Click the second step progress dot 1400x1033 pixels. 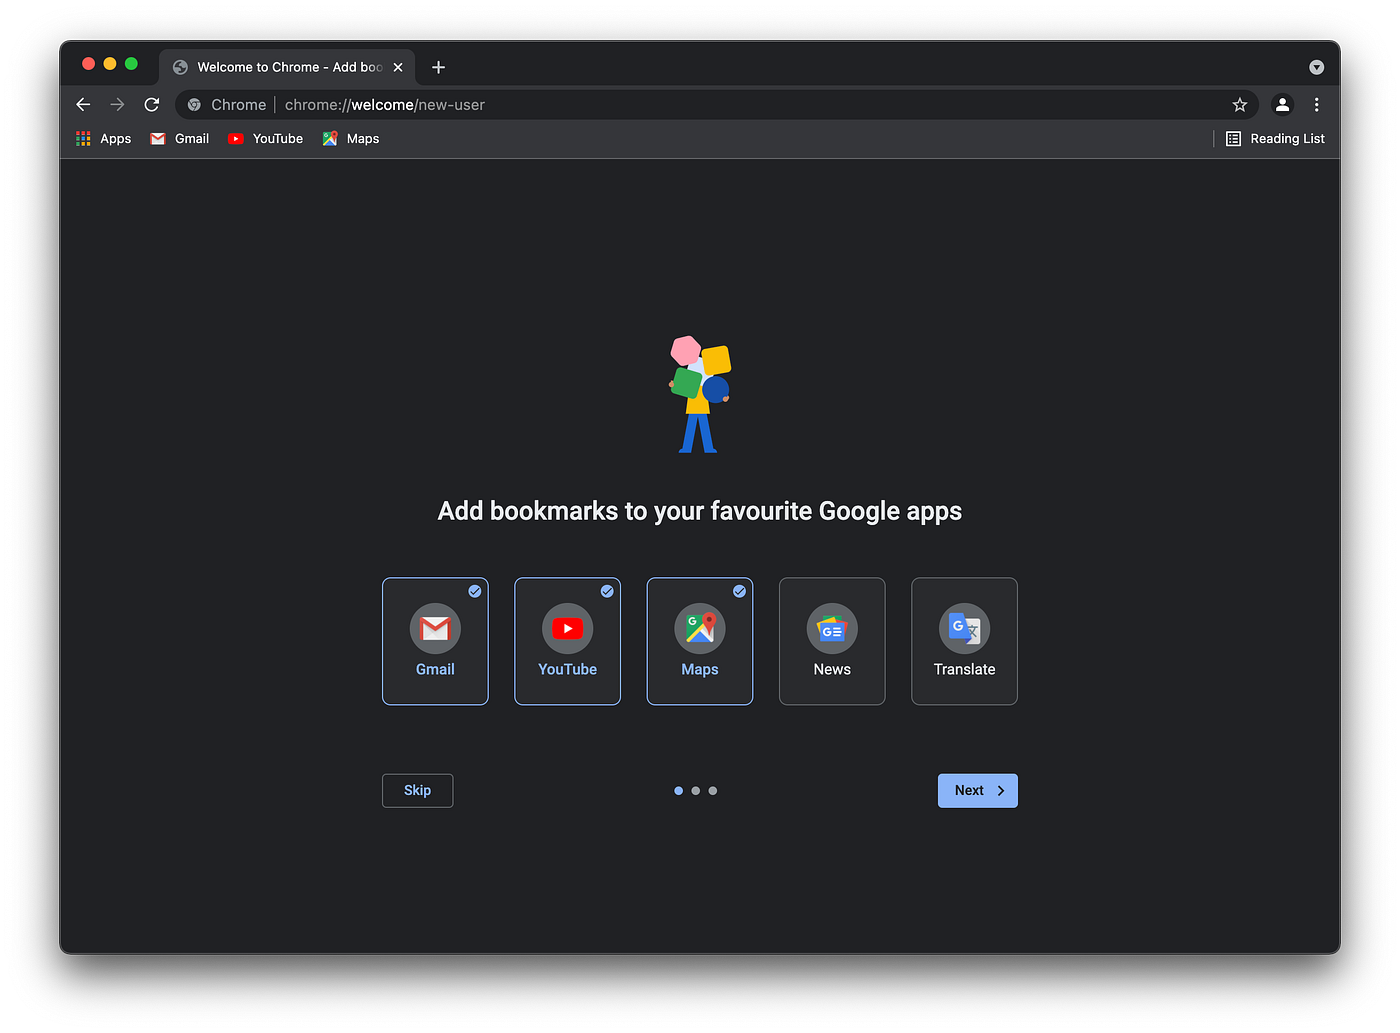tap(696, 791)
